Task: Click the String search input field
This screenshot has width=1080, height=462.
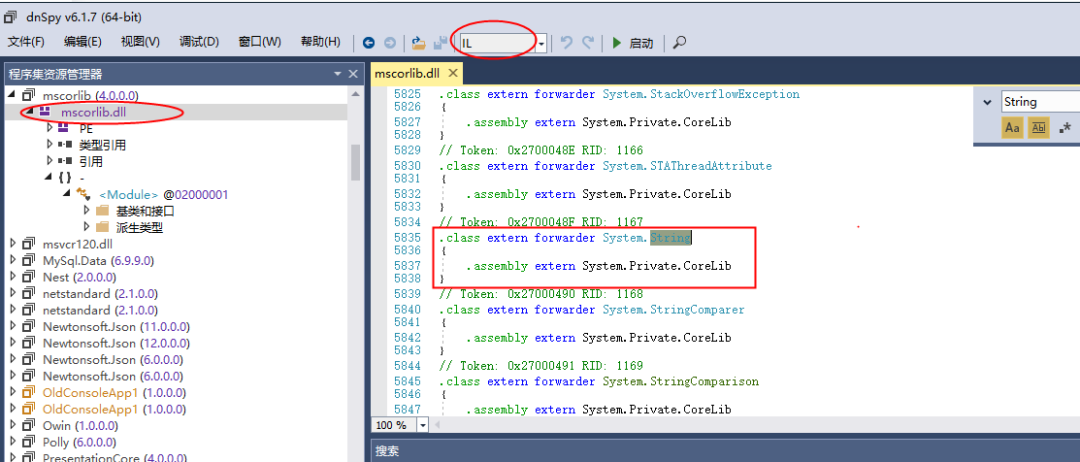Action: click(x=1038, y=102)
